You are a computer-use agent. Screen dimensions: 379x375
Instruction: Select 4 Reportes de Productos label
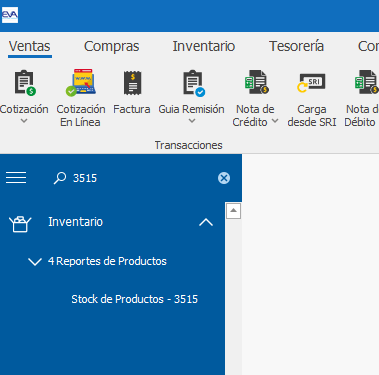tap(107, 261)
